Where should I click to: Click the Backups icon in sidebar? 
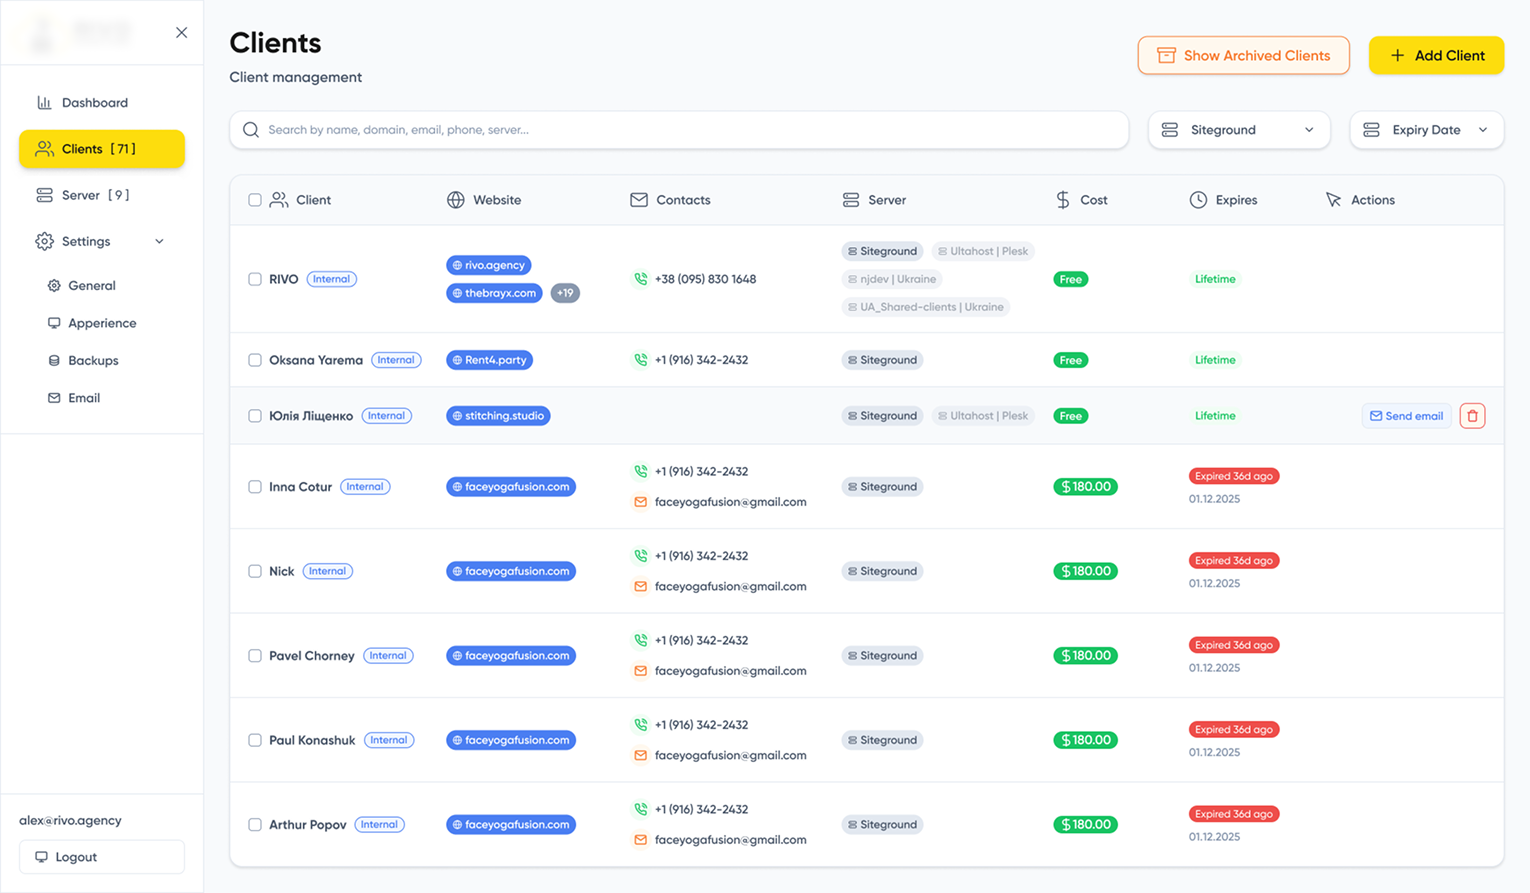tap(56, 360)
